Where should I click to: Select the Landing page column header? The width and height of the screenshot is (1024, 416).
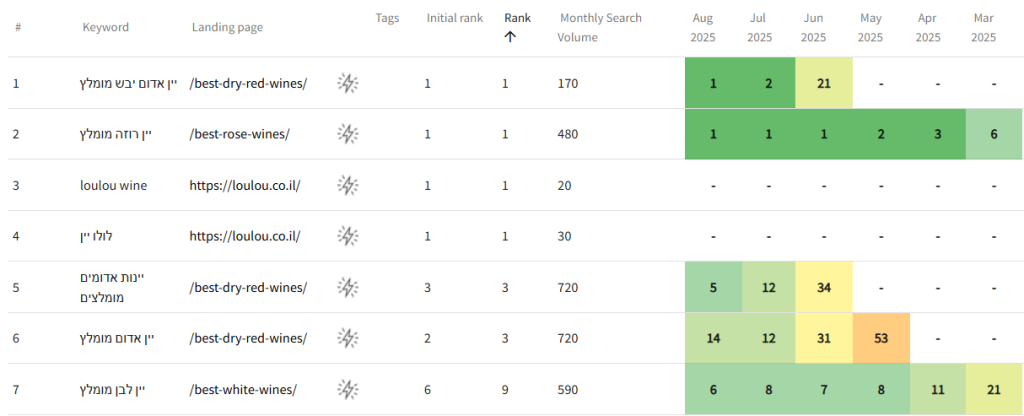pyautogui.click(x=227, y=27)
